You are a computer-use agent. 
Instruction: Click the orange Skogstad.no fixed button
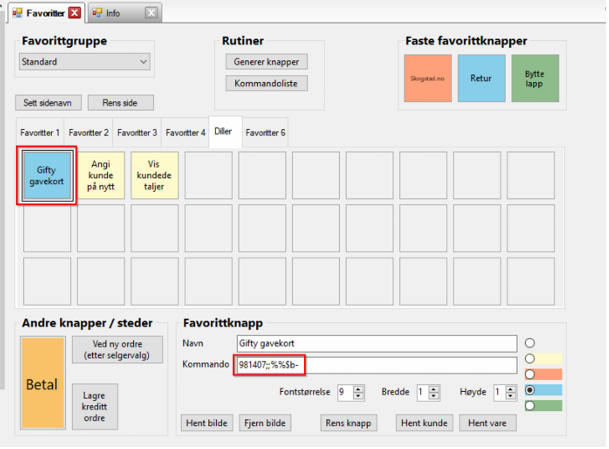[428, 78]
